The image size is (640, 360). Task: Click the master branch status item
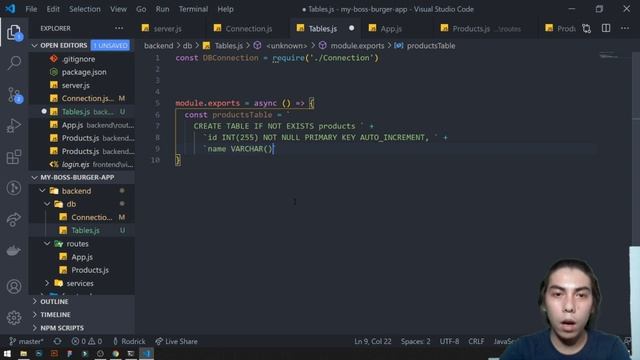(27, 341)
